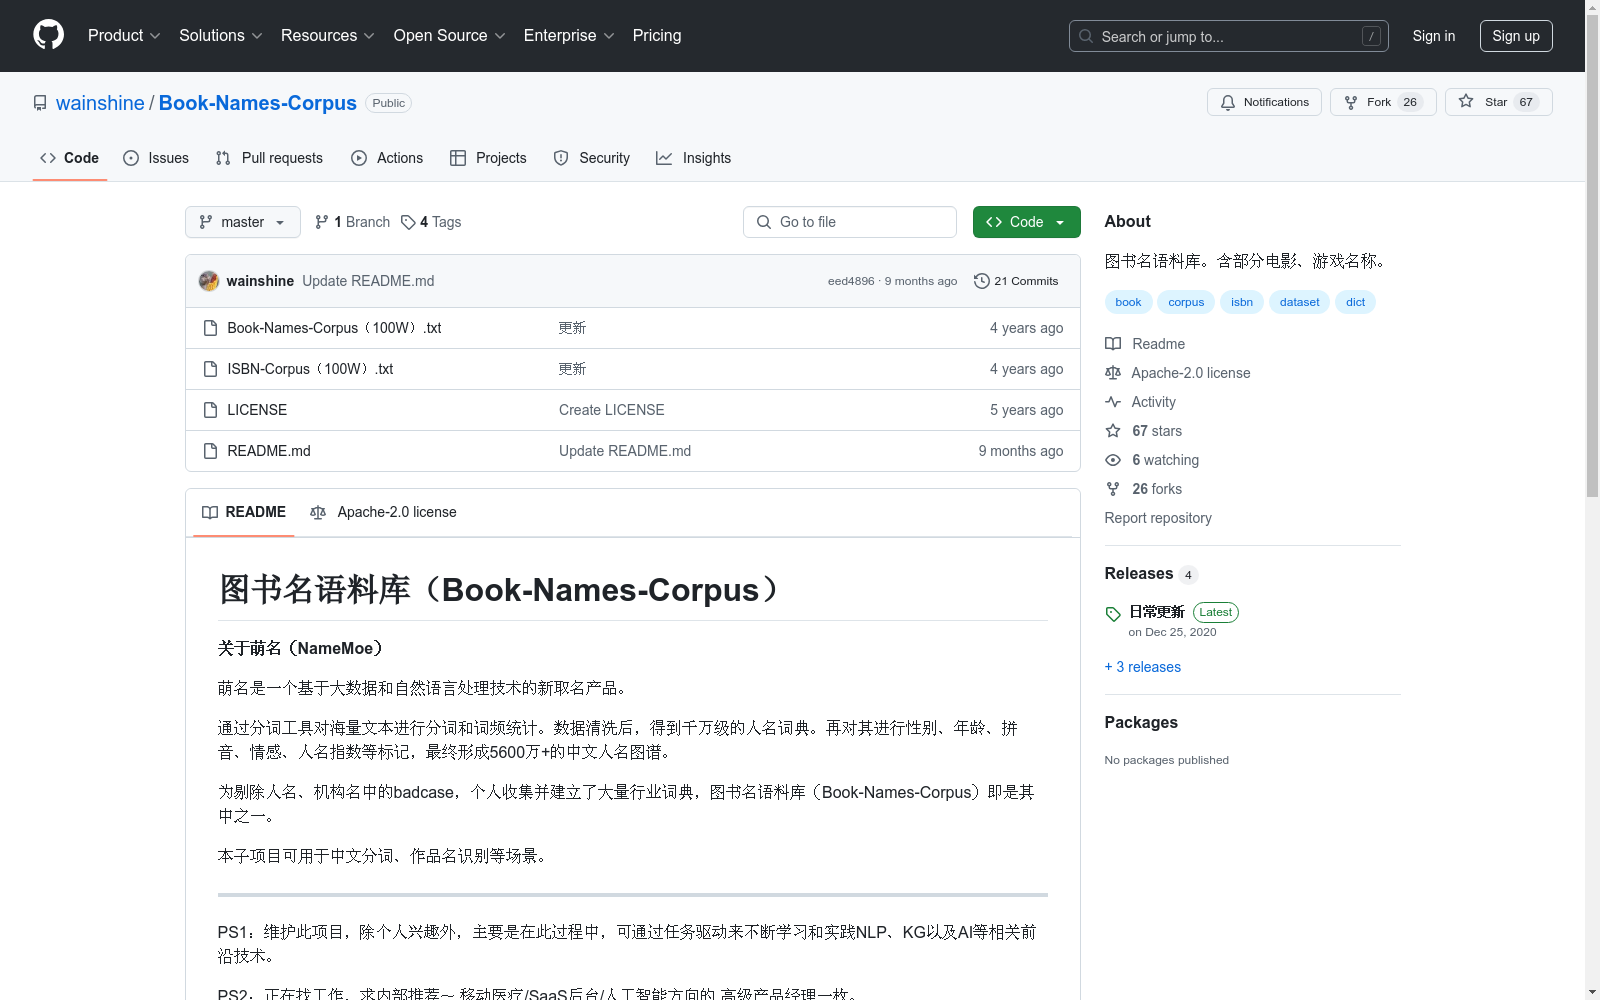Expand the Solutions menu
The width and height of the screenshot is (1600, 1000).
pos(220,36)
